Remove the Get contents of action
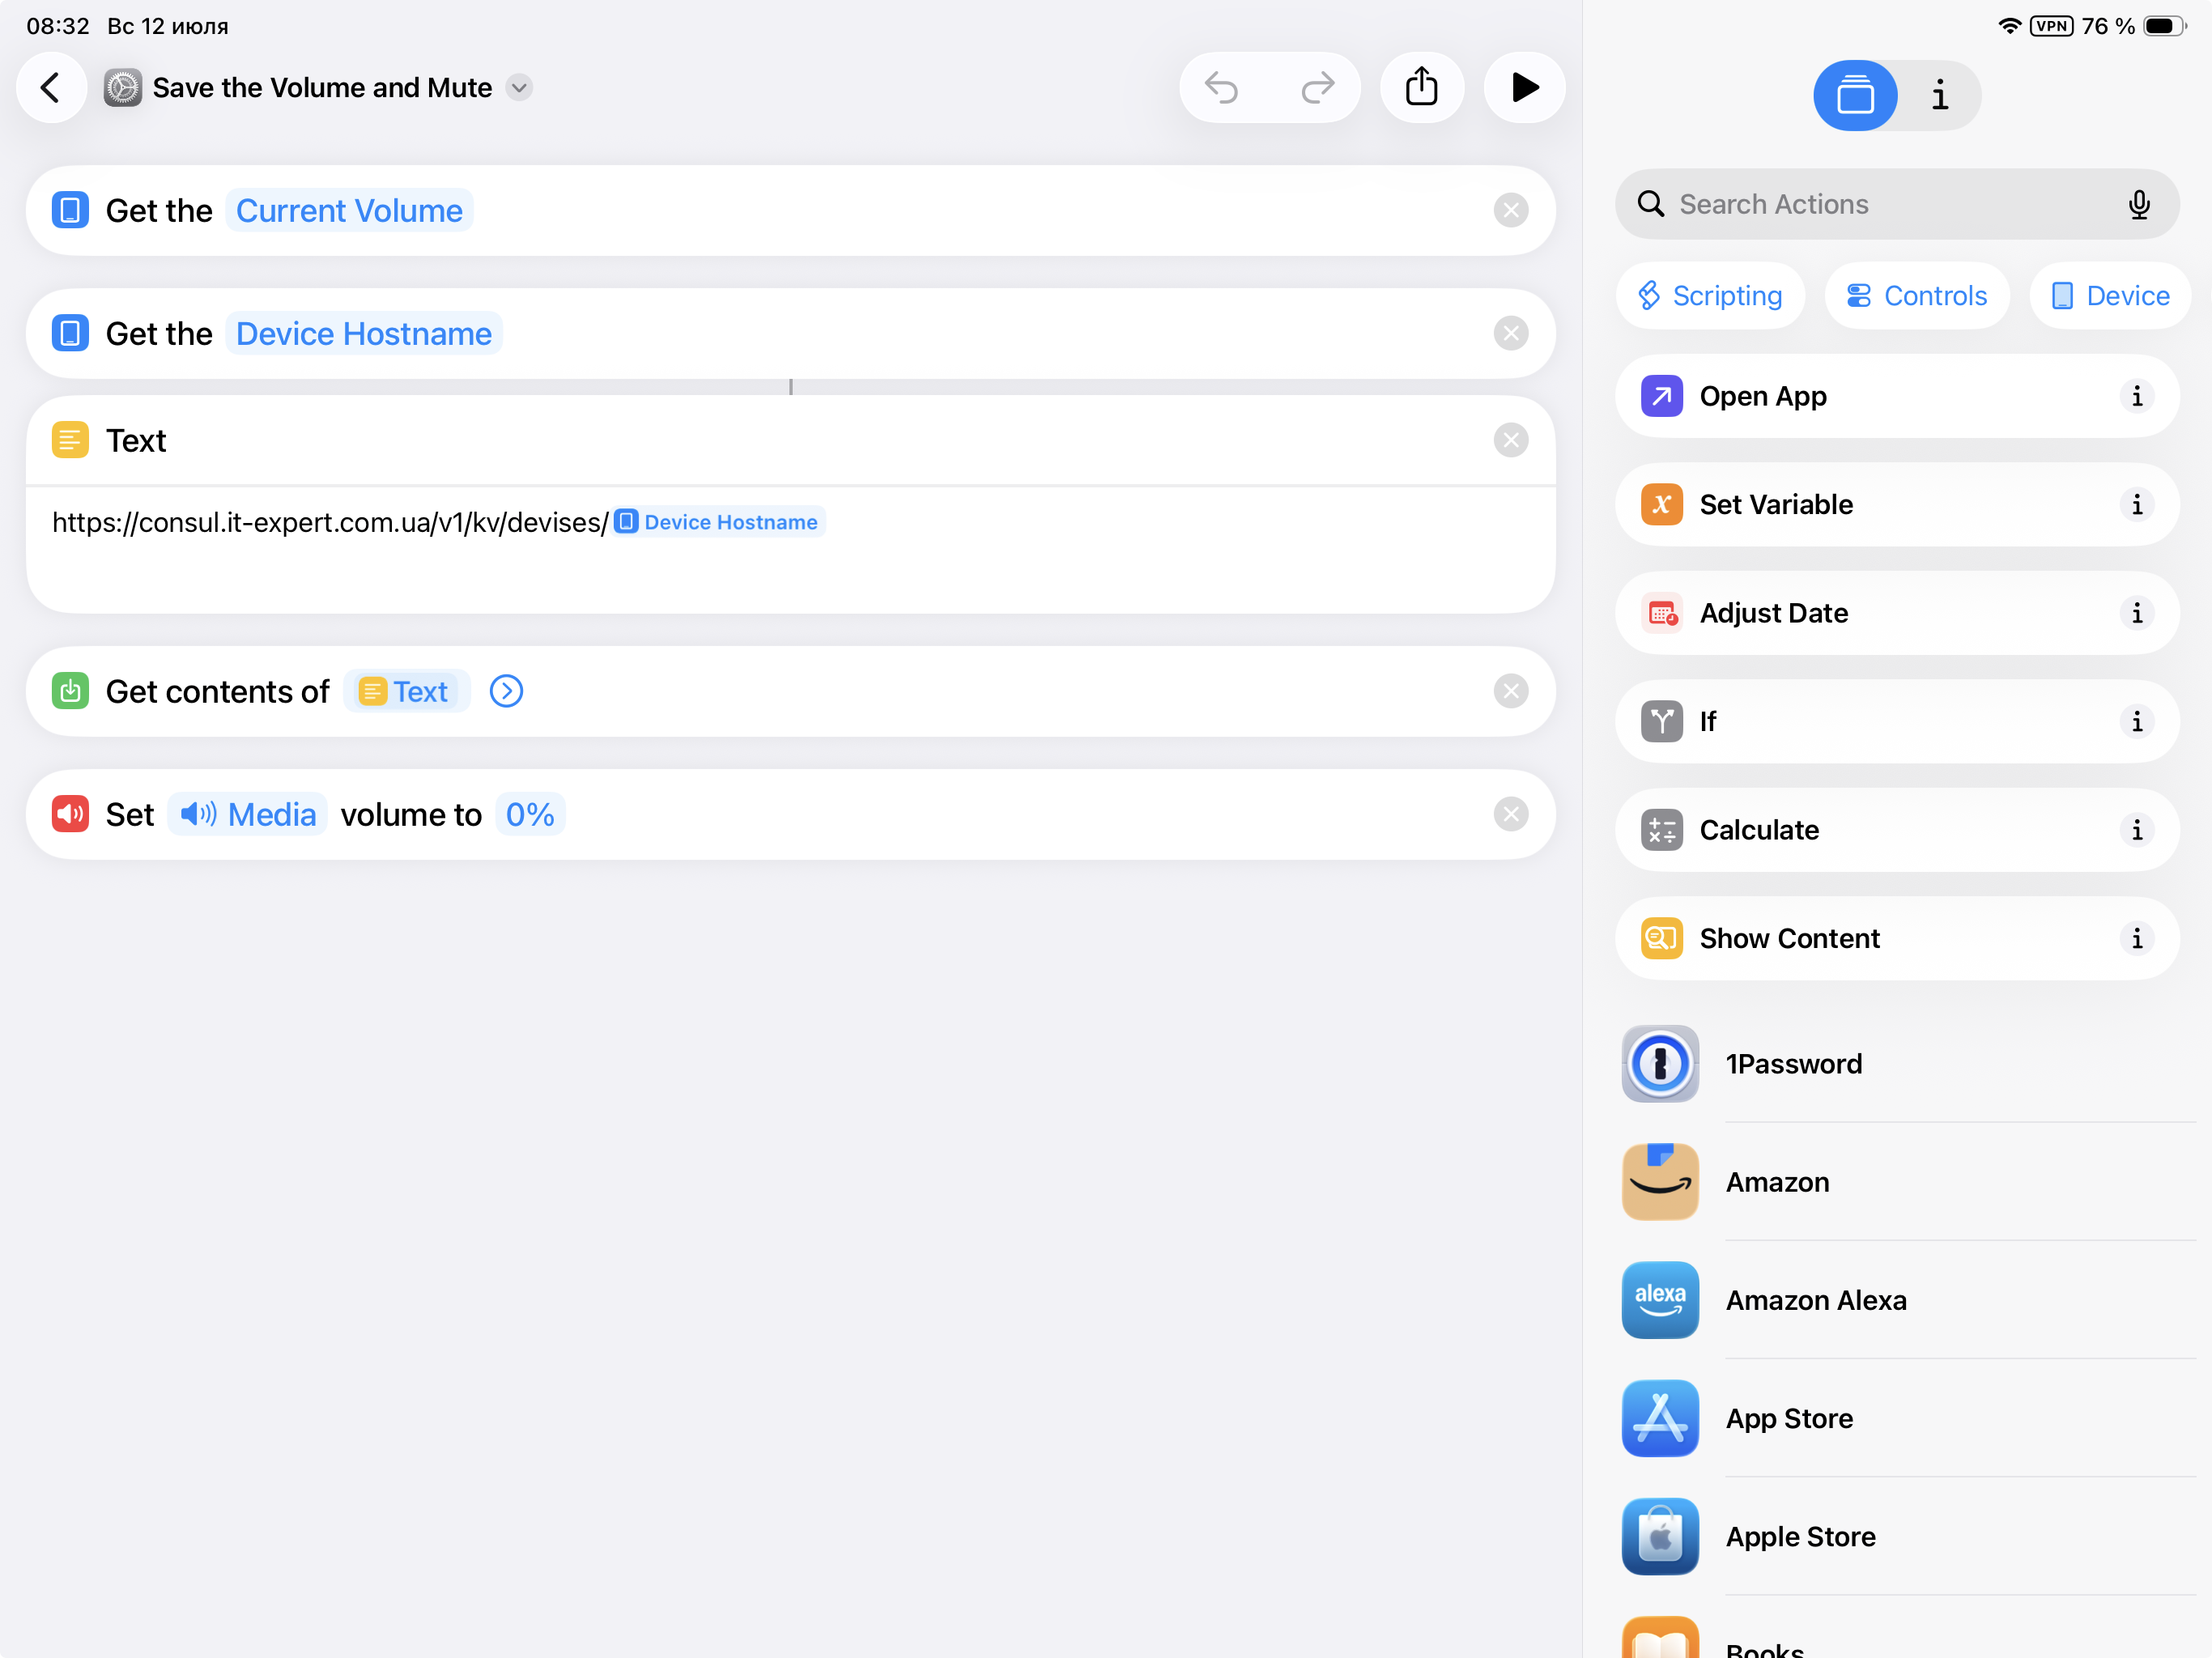The image size is (2212, 1658). click(x=1510, y=692)
